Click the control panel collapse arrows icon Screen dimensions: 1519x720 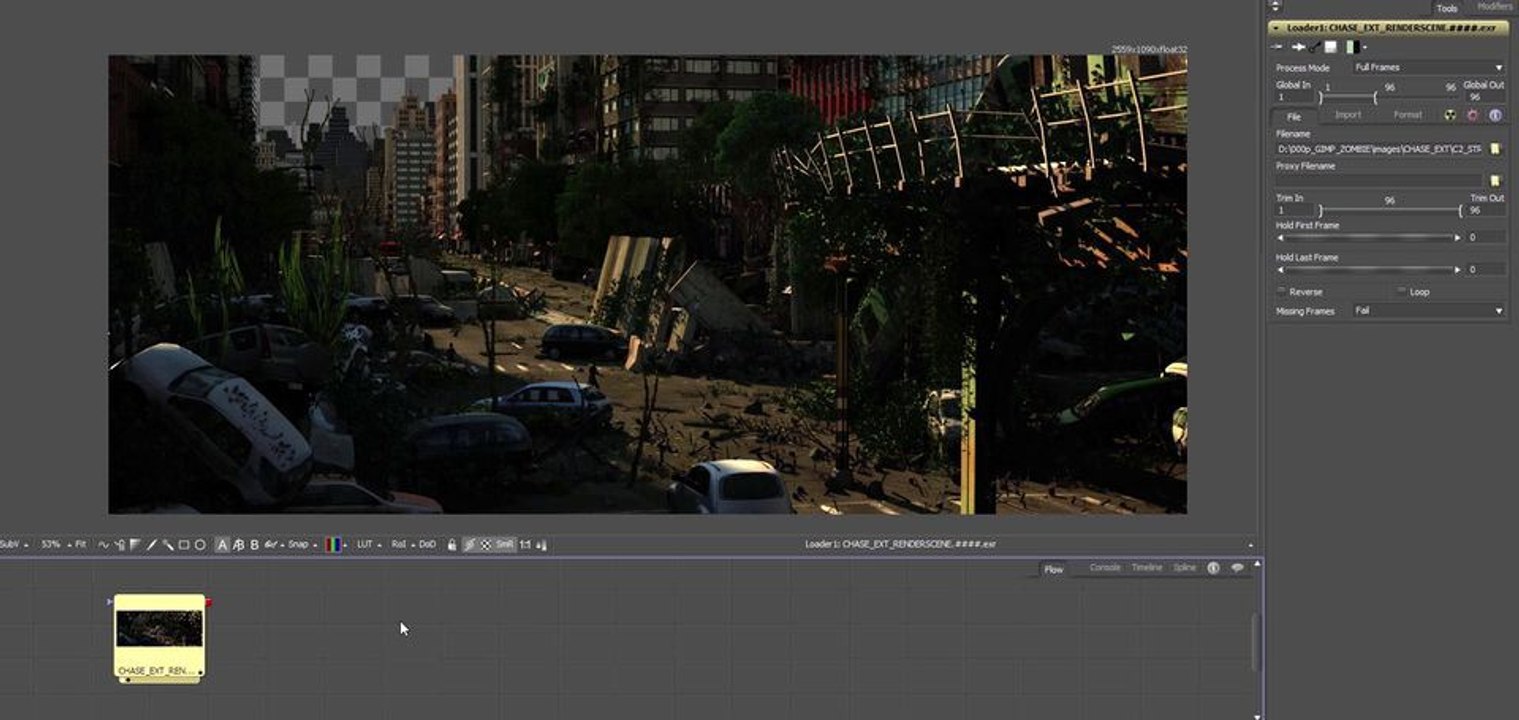(1275, 6)
